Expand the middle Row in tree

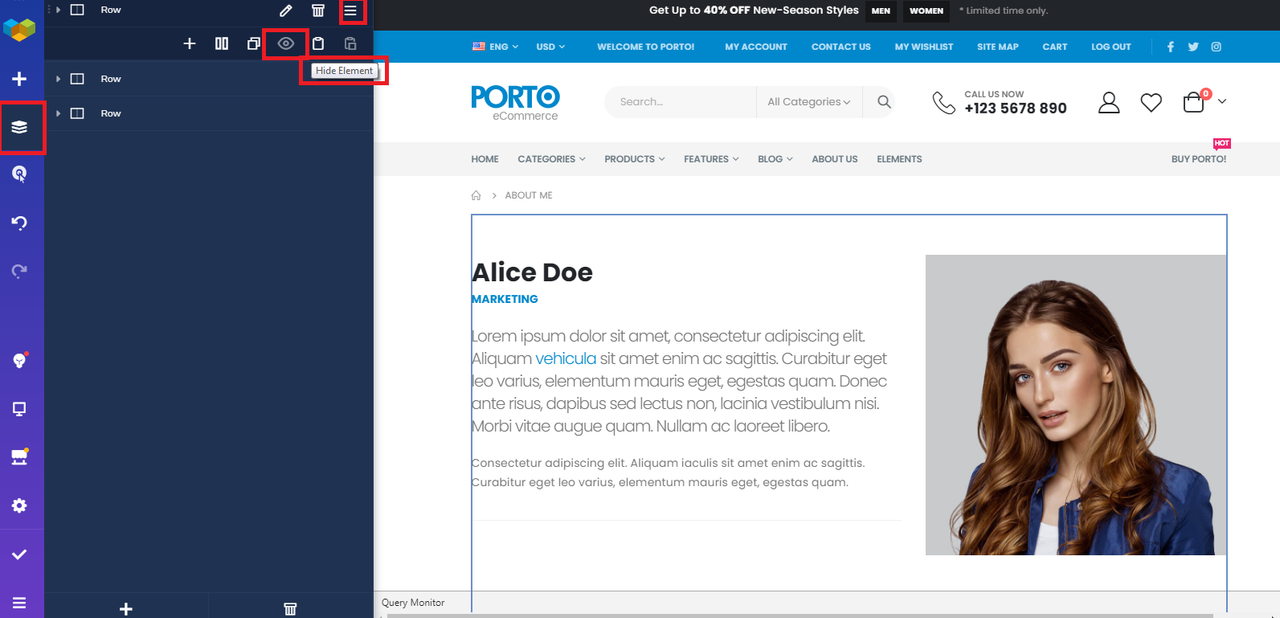click(58, 79)
